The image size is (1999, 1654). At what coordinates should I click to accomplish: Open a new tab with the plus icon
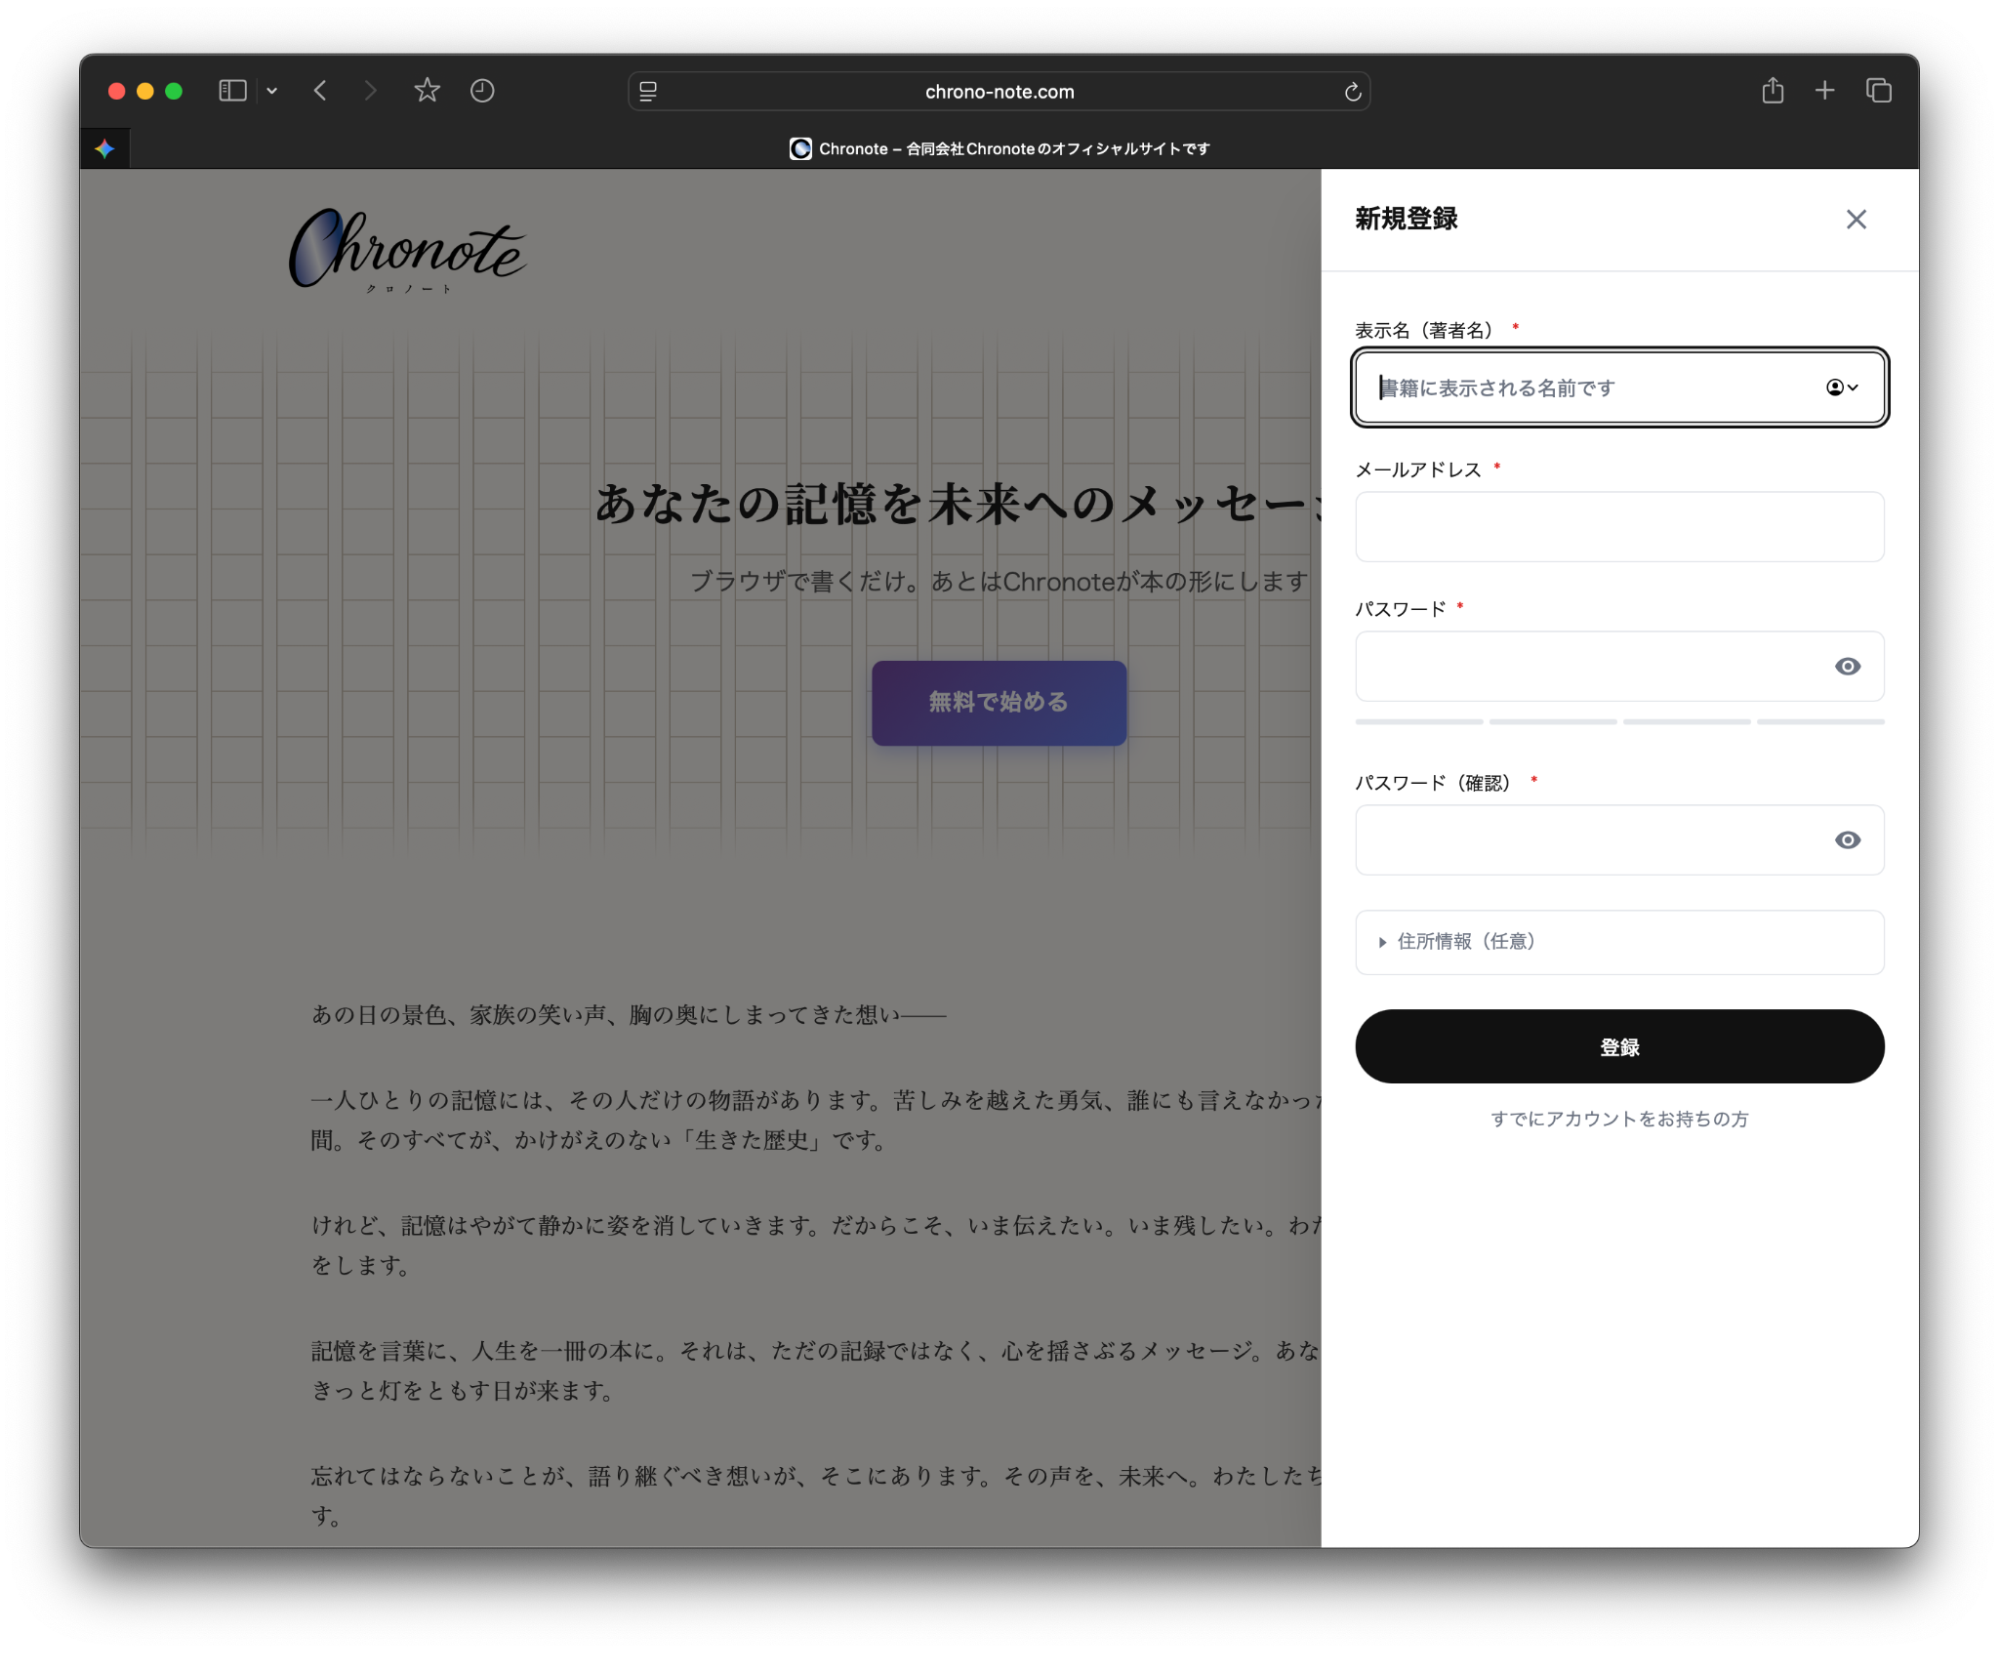(1824, 90)
